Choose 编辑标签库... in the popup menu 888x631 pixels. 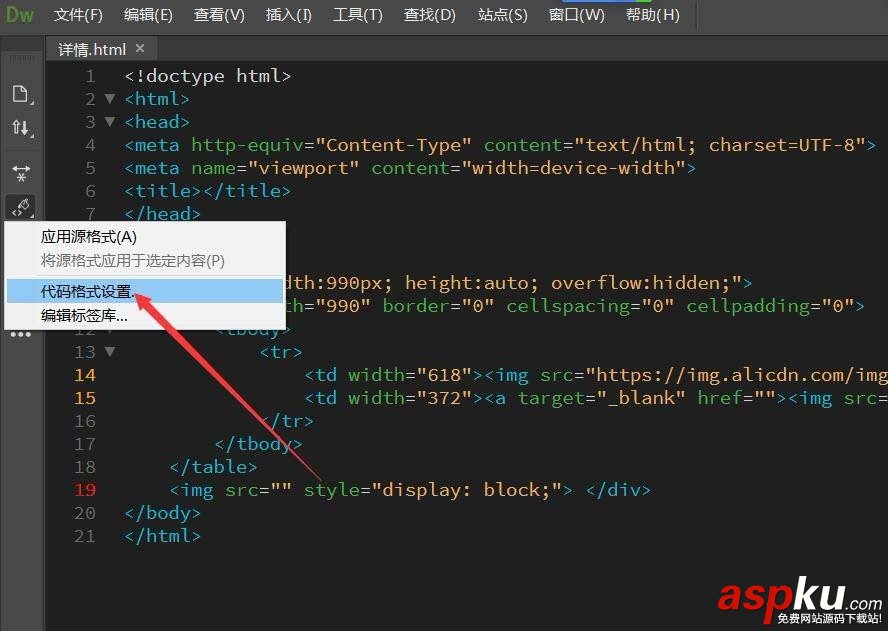click(144, 315)
